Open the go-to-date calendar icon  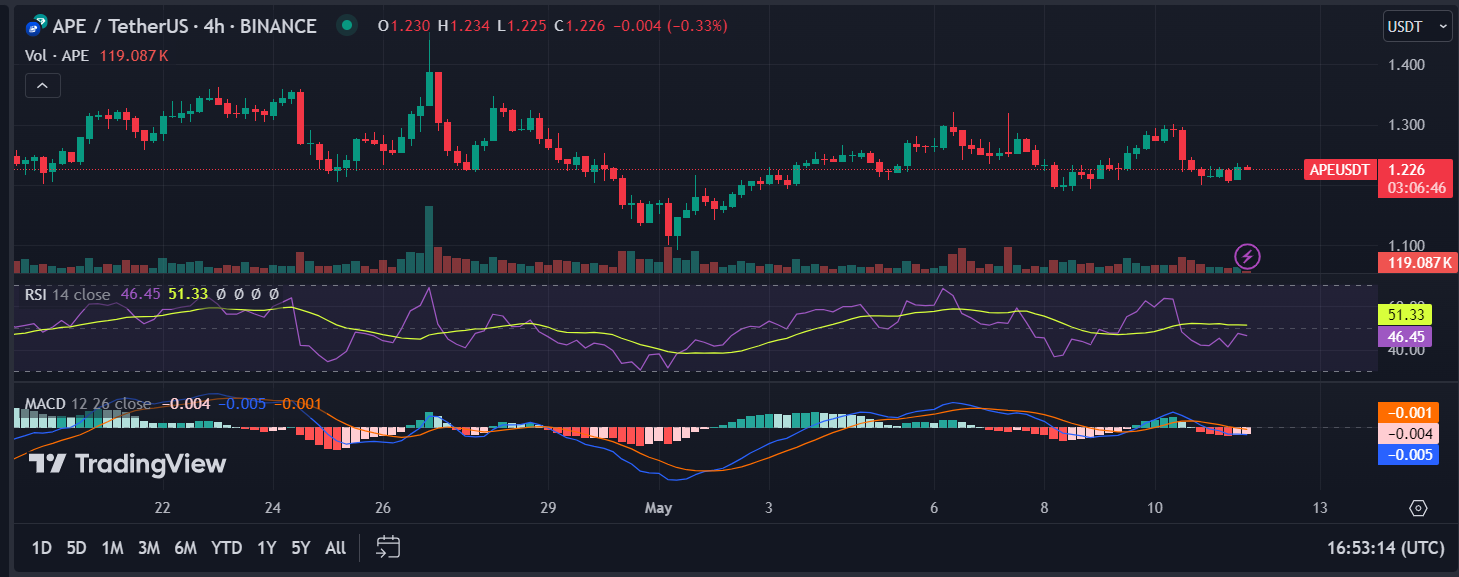point(388,547)
